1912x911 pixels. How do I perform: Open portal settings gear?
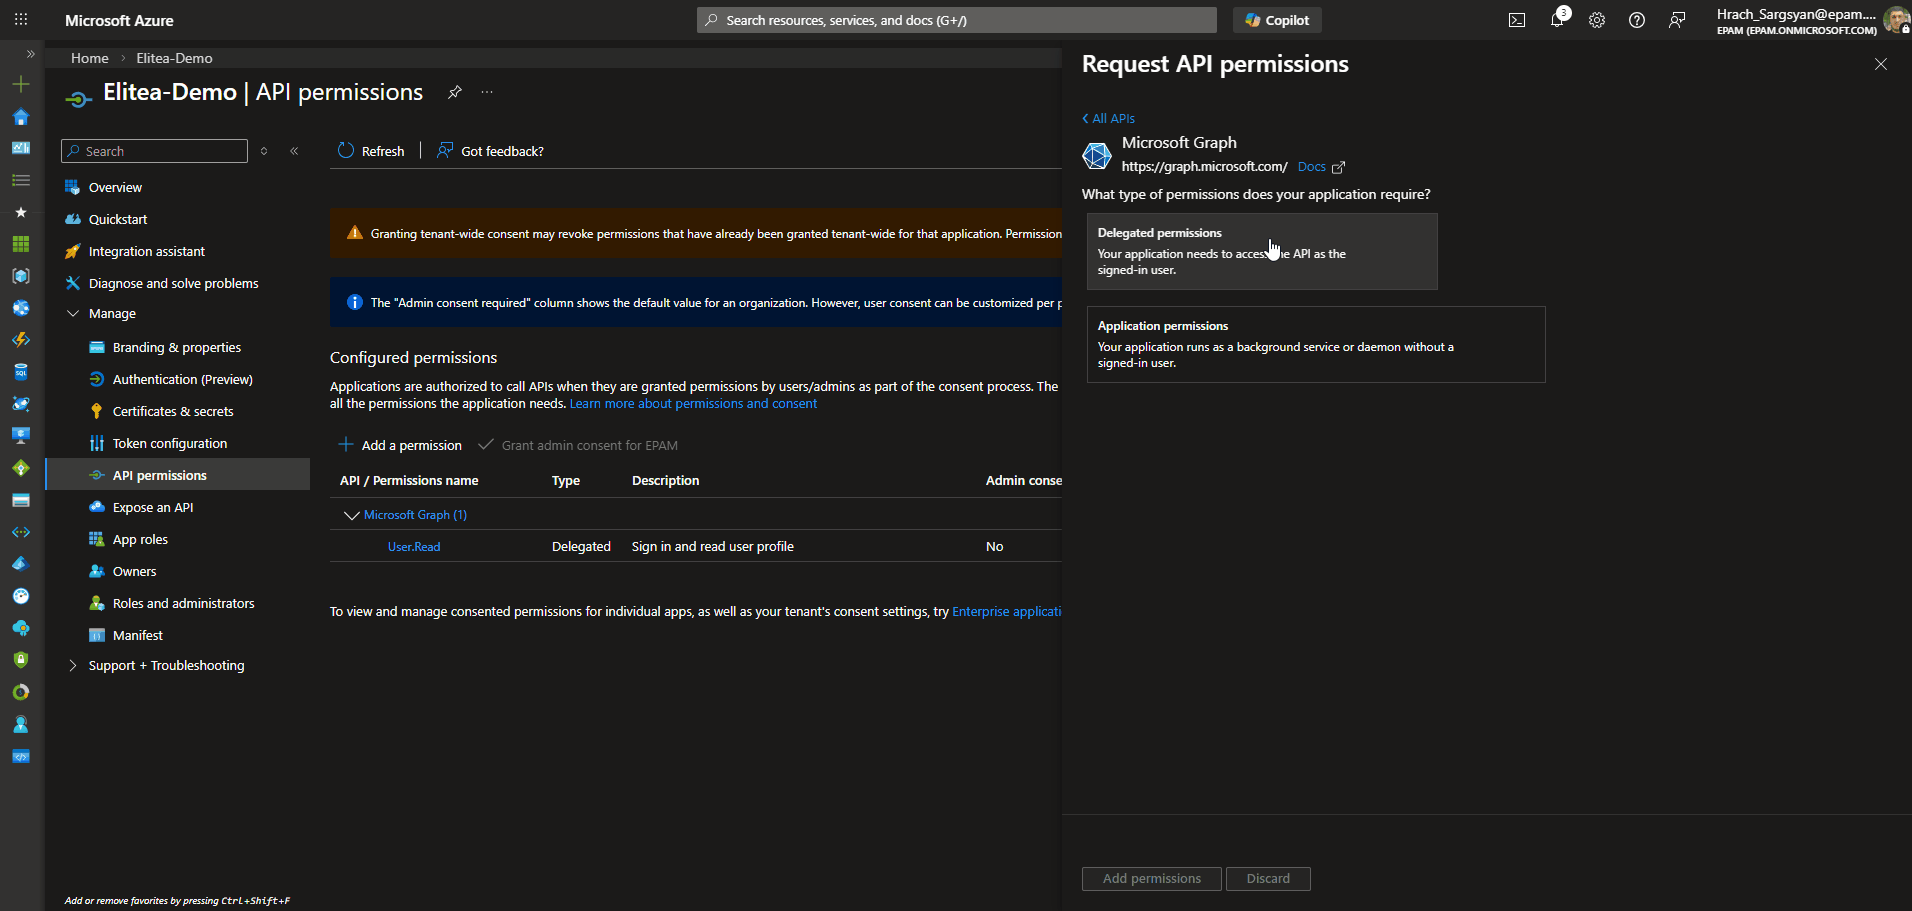(x=1597, y=20)
